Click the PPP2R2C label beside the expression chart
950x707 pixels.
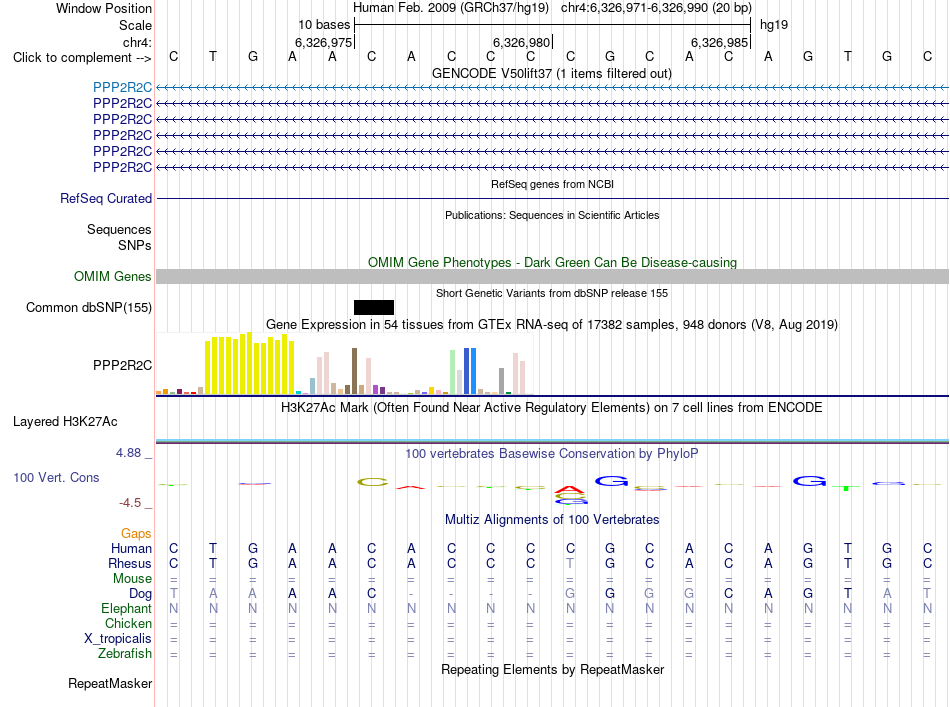(x=122, y=365)
